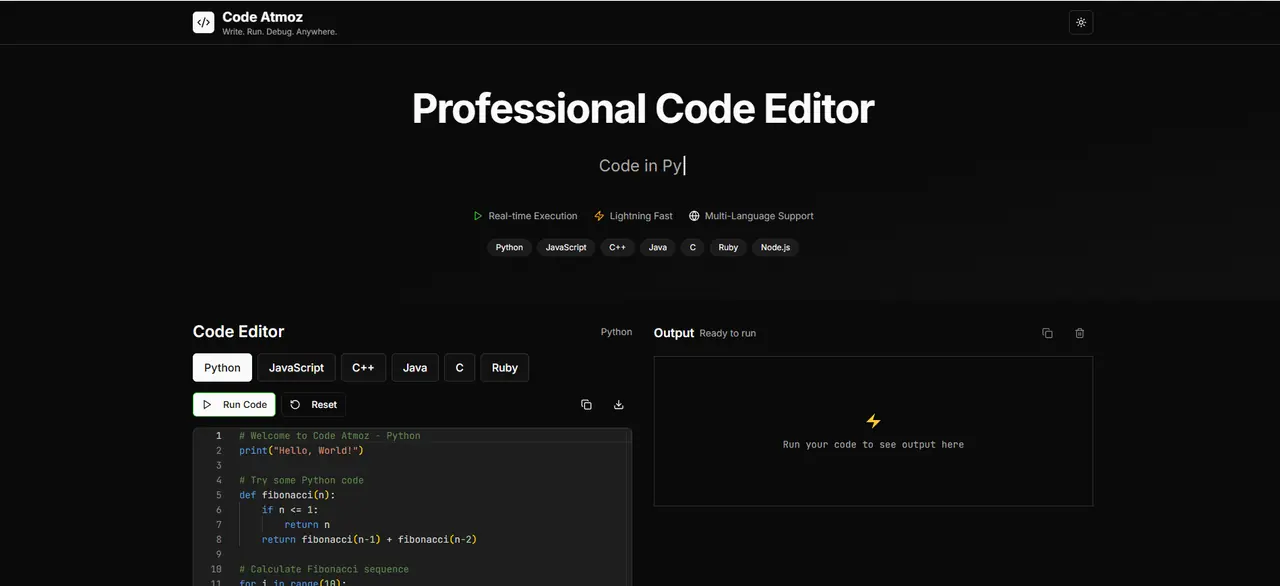Image resolution: width=1280 pixels, height=586 pixels.
Task: Click the 'return fibonacci(n-1) + fibonacci(n-2)' line
Action: 369,540
